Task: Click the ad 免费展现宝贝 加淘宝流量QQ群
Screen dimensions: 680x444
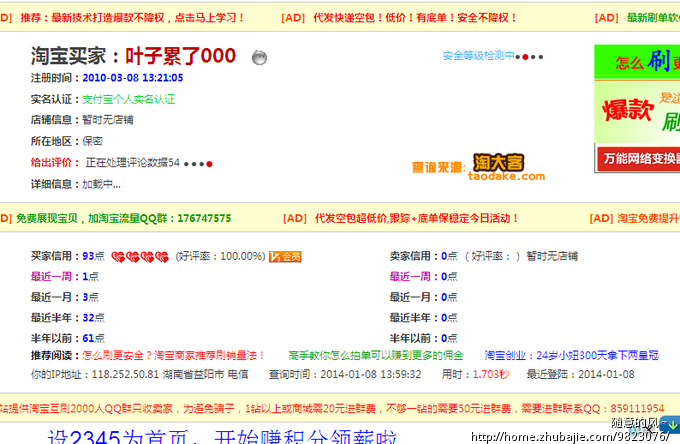Action: click(123, 218)
